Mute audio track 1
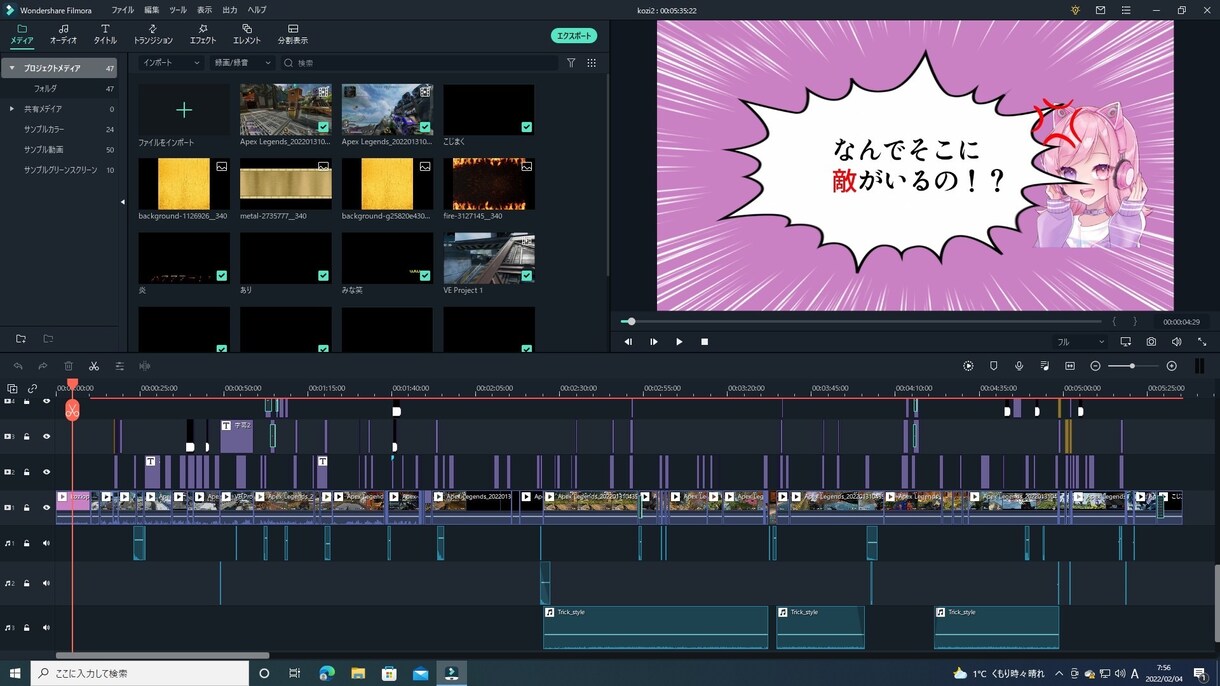This screenshot has width=1220, height=686. click(x=46, y=543)
